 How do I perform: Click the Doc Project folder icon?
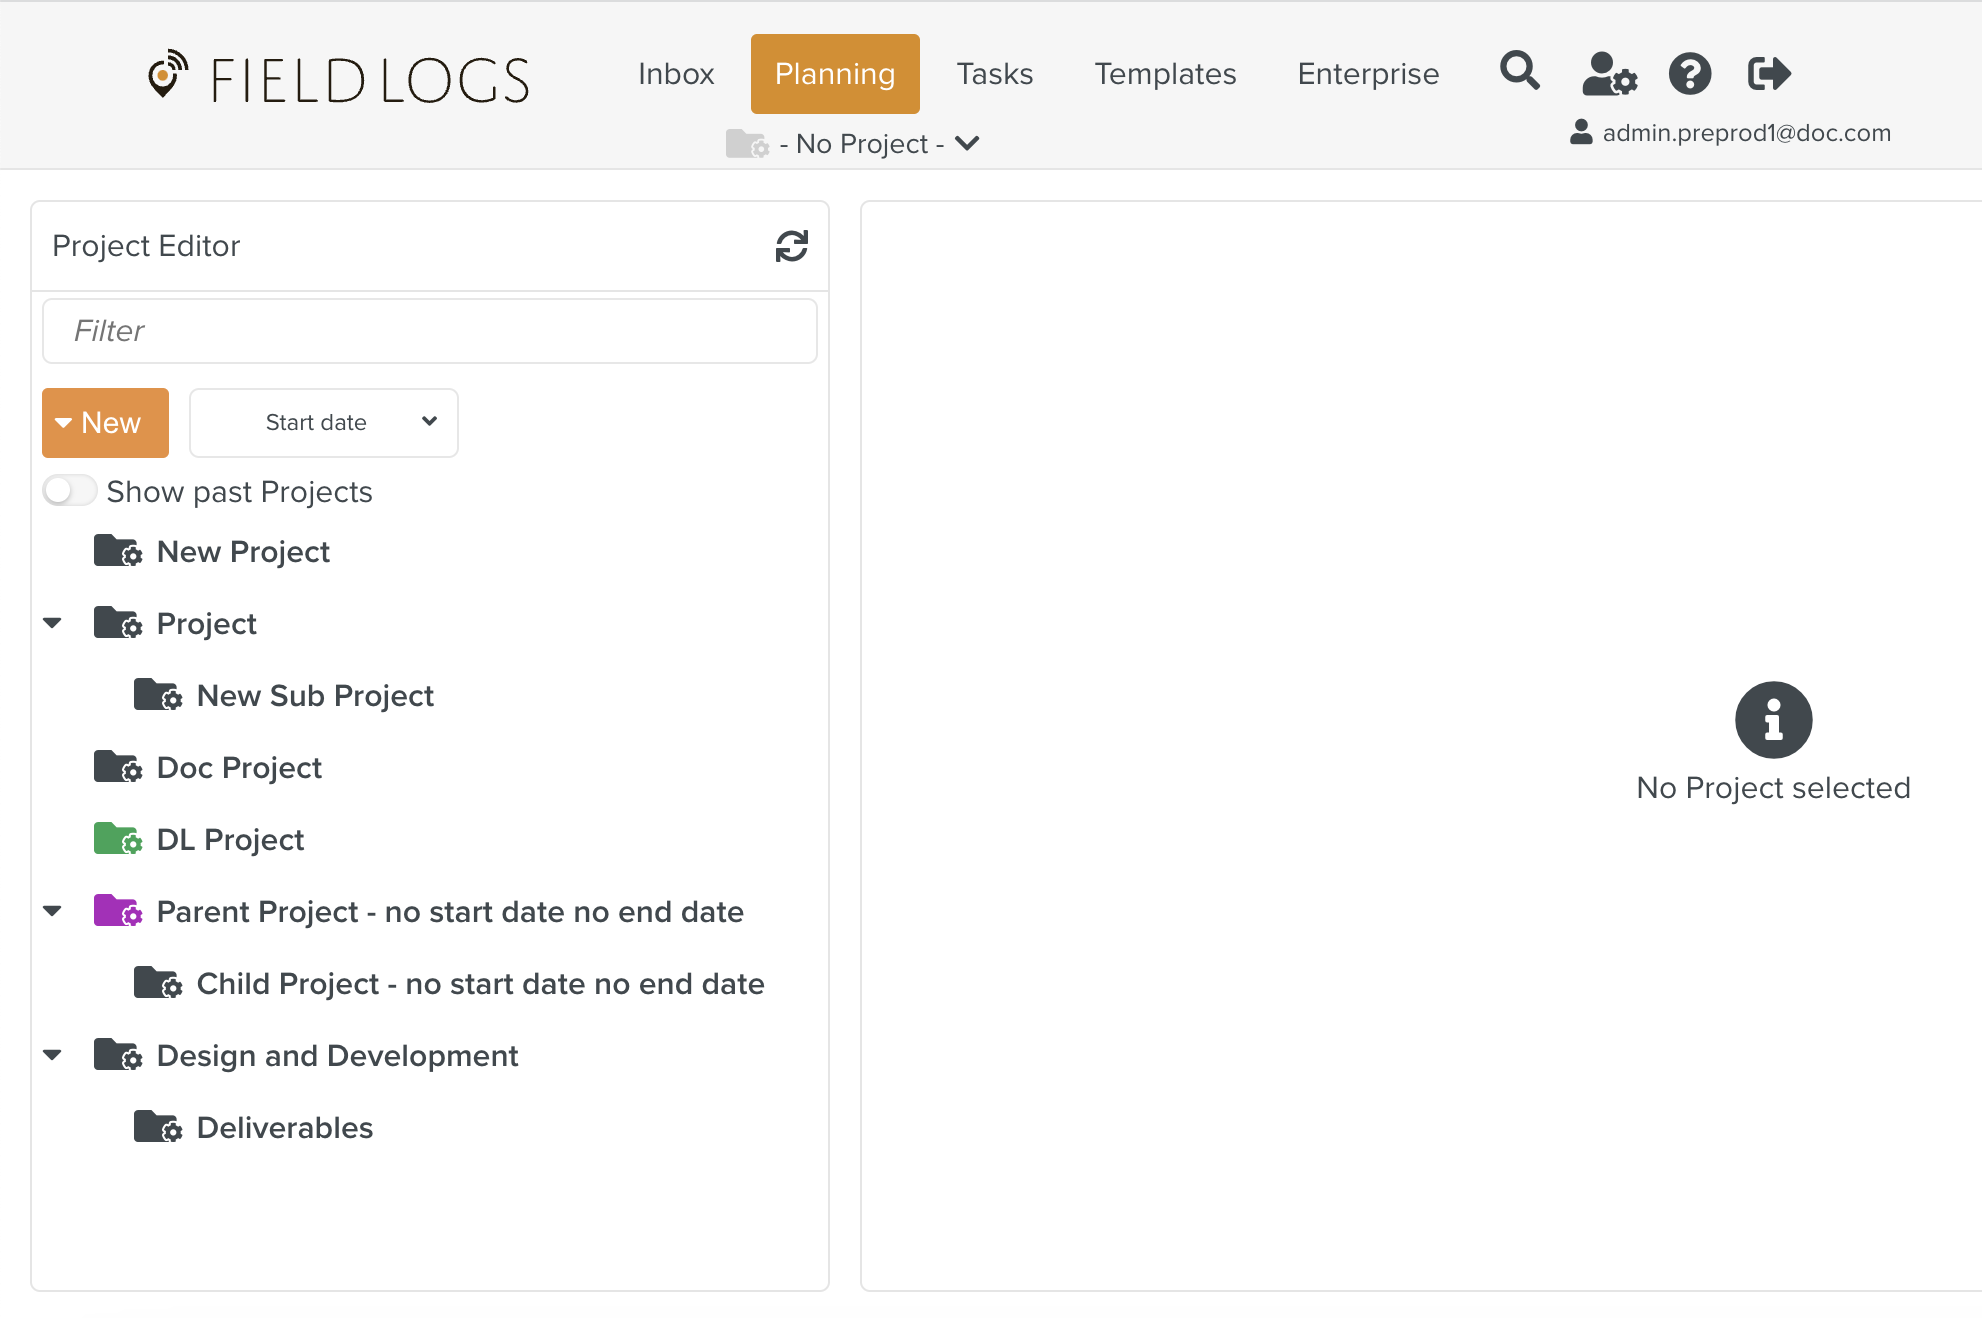tap(117, 767)
